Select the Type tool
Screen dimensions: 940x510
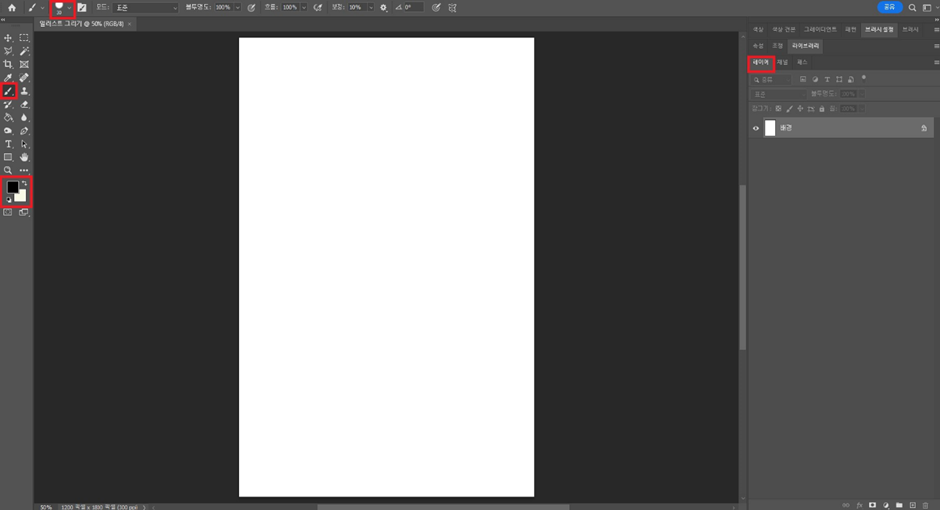point(8,144)
